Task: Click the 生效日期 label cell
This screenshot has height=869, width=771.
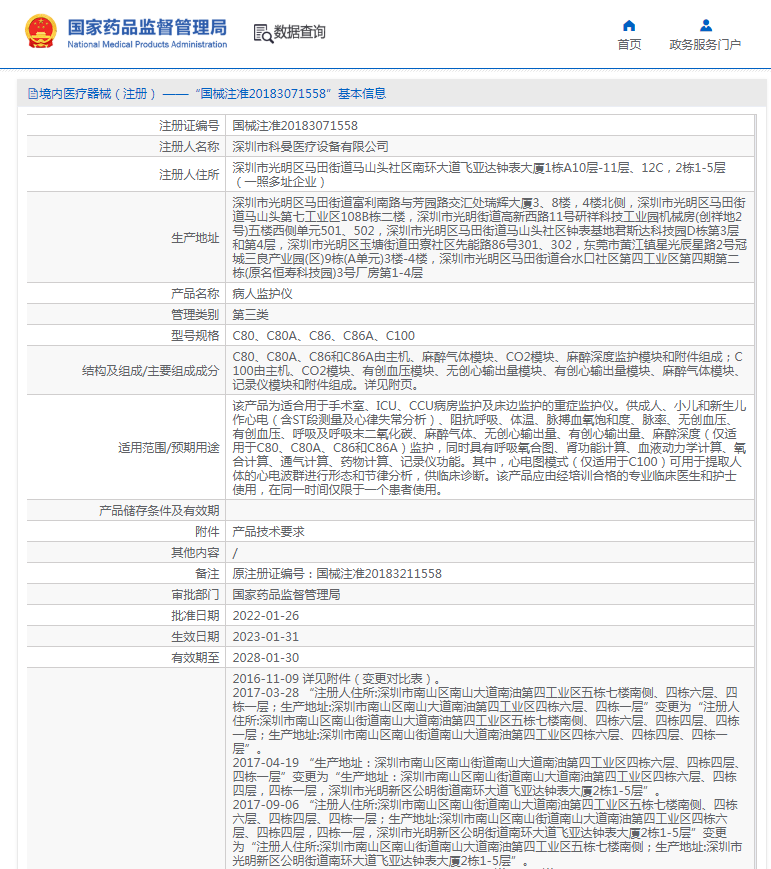Action: tap(126, 637)
